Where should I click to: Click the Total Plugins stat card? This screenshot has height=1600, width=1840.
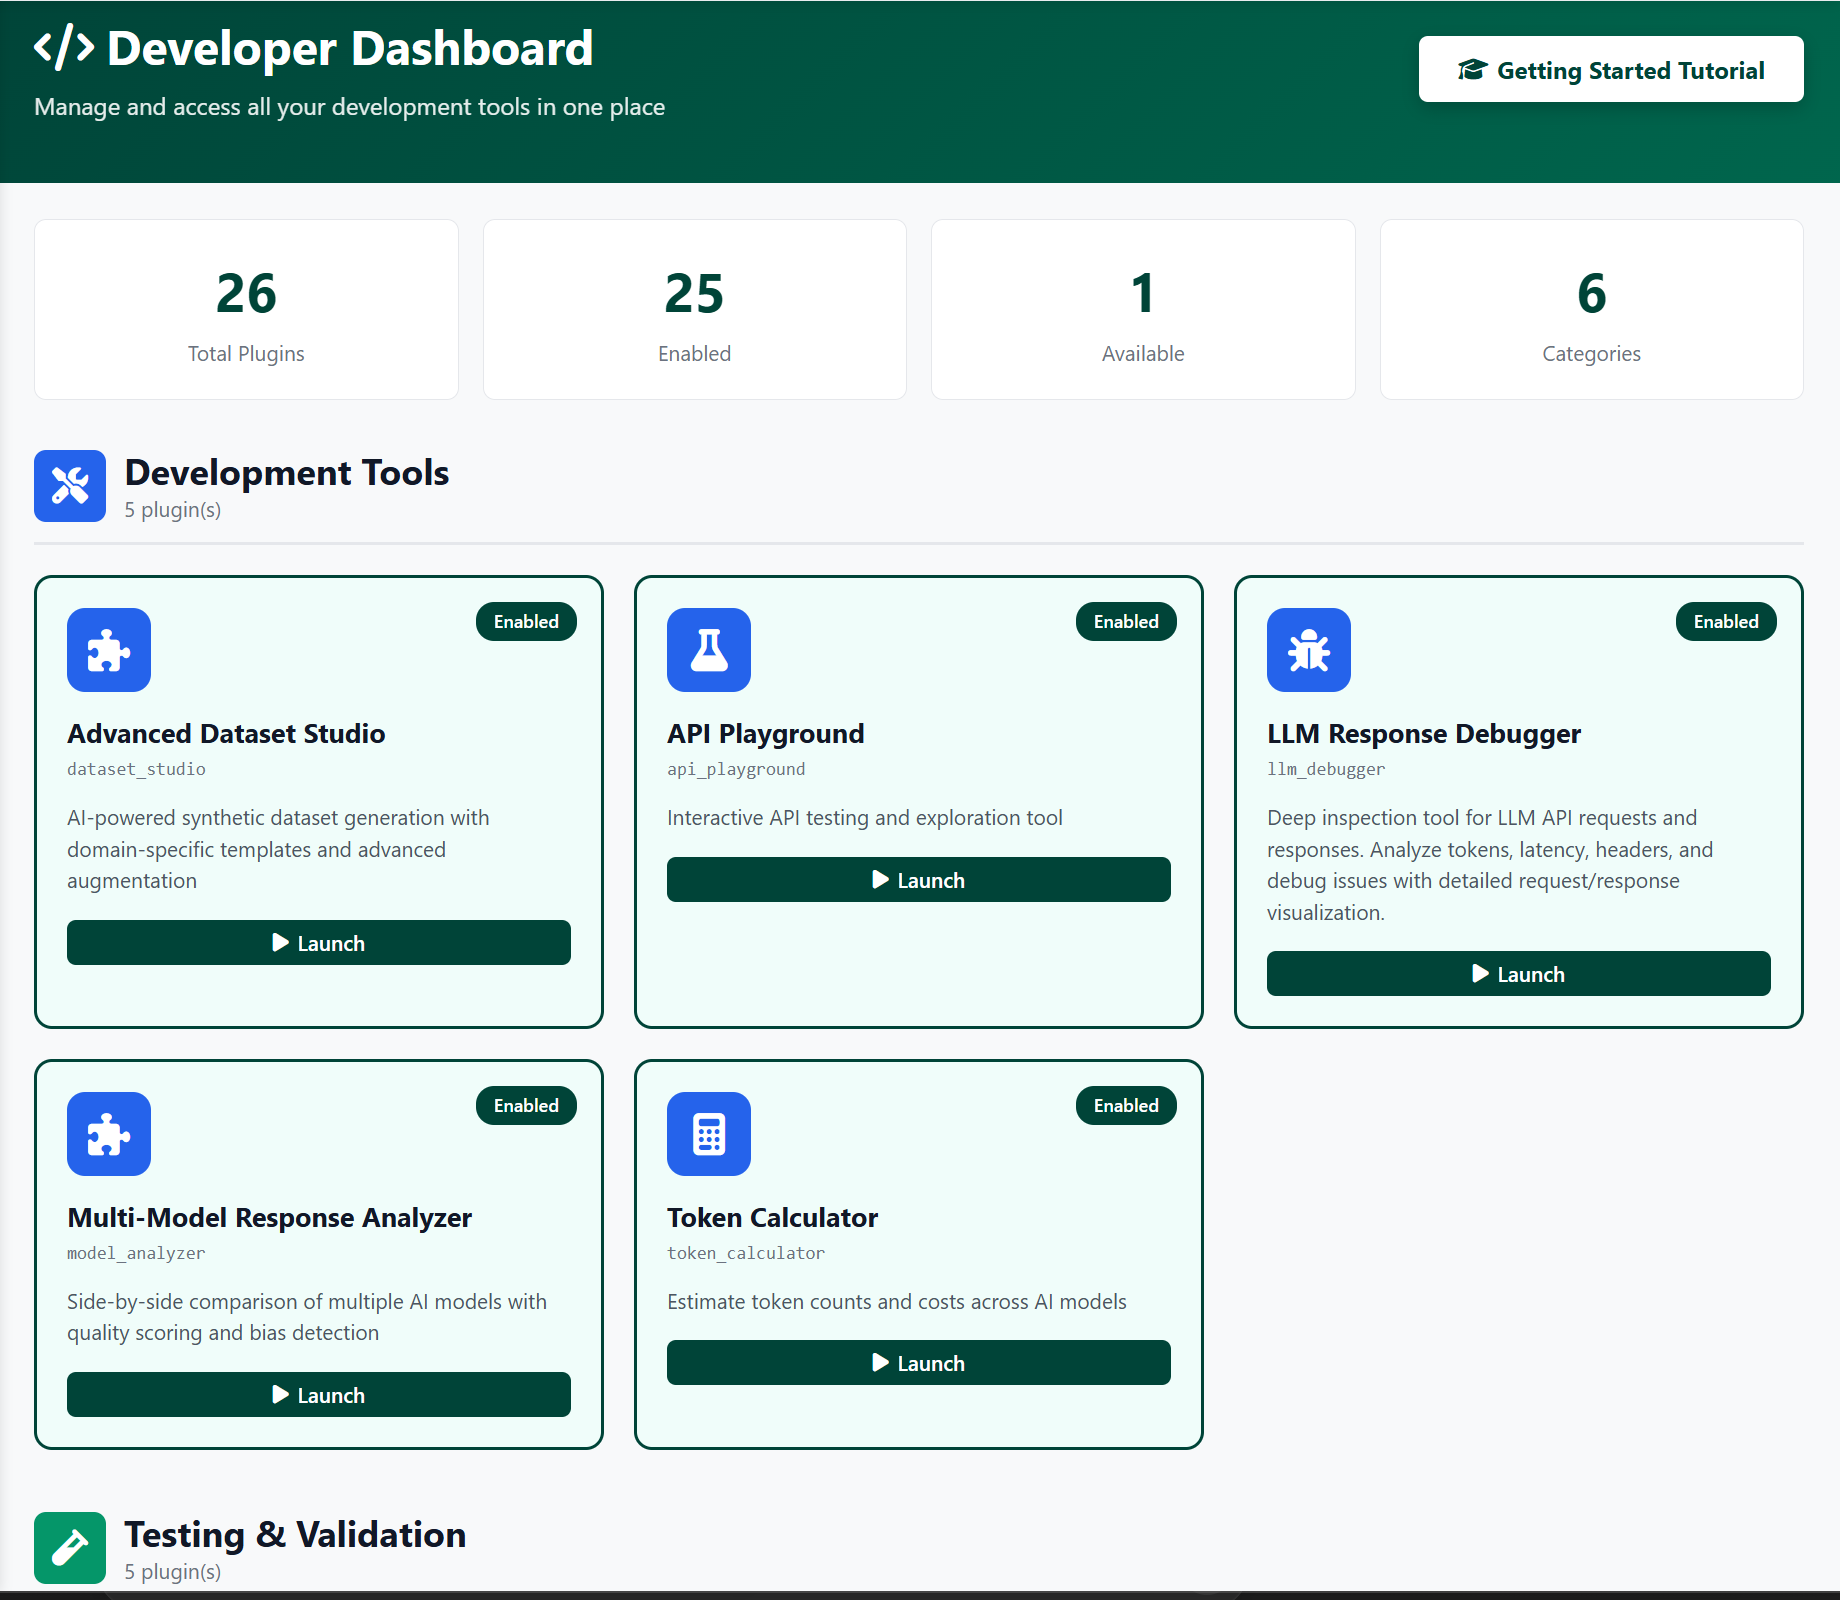coord(246,309)
